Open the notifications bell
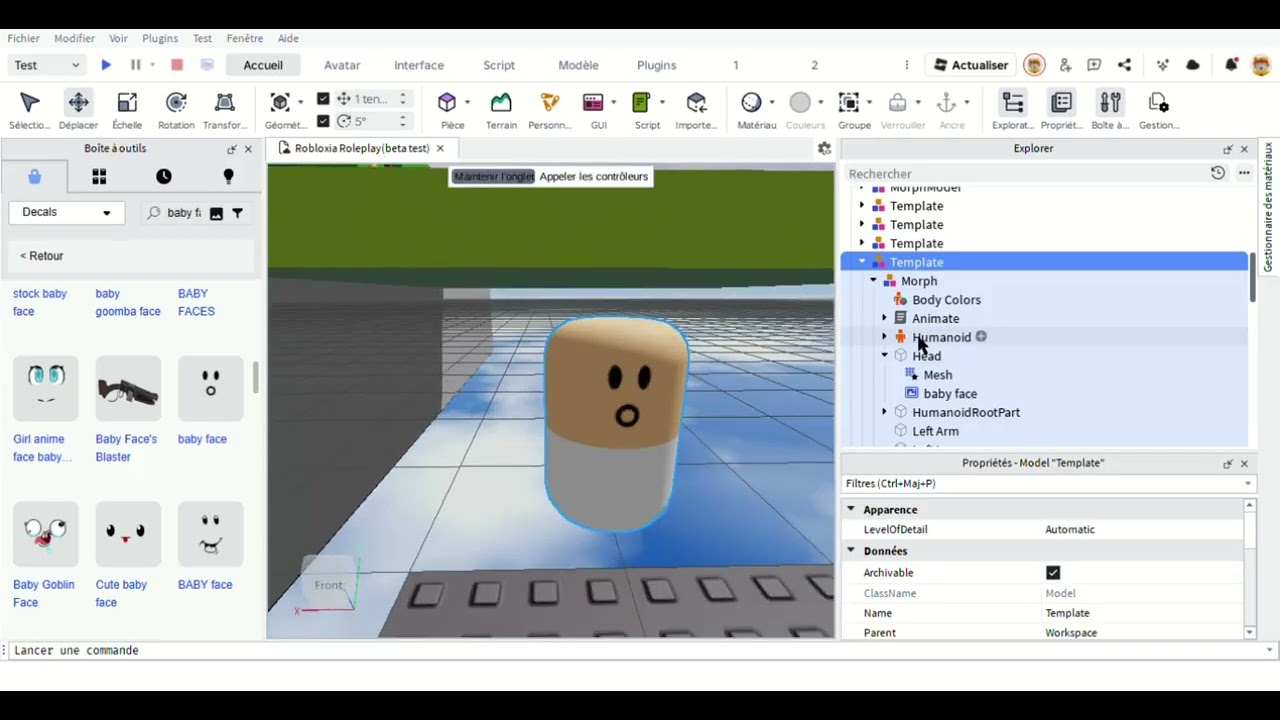The height and width of the screenshot is (720, 1280). pos(1232,65)
